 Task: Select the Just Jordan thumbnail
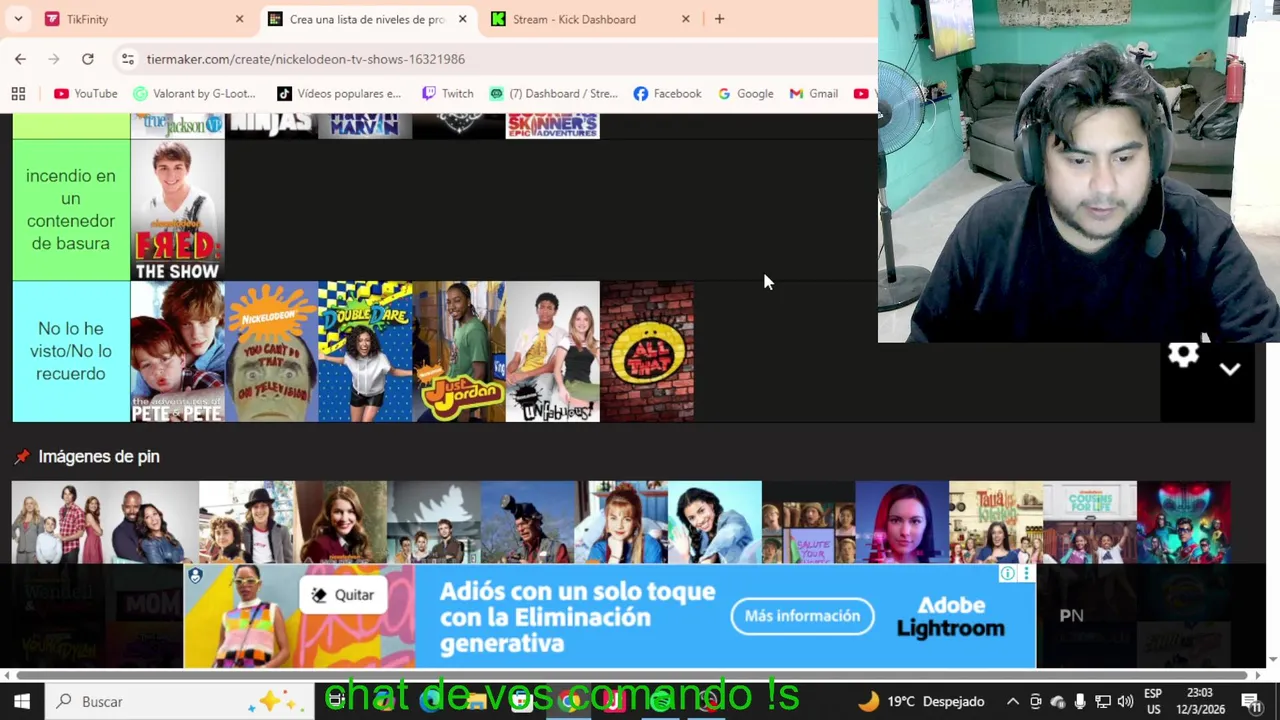(459, 351)
